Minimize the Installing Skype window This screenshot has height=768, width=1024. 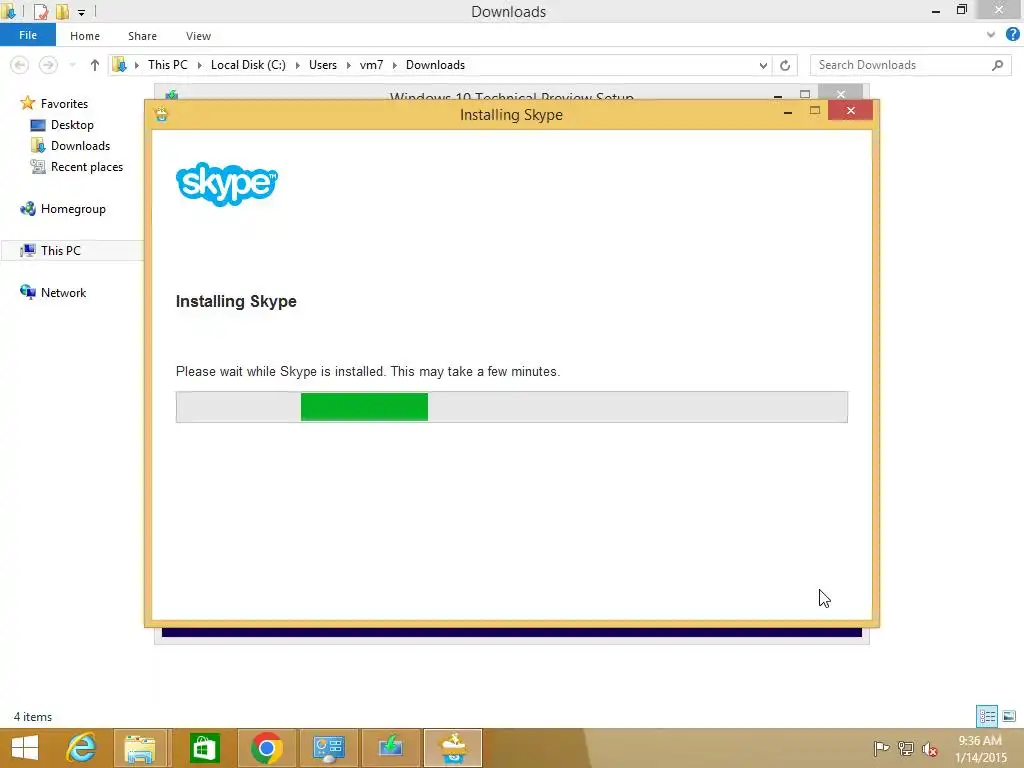click(x=788, y=112)
